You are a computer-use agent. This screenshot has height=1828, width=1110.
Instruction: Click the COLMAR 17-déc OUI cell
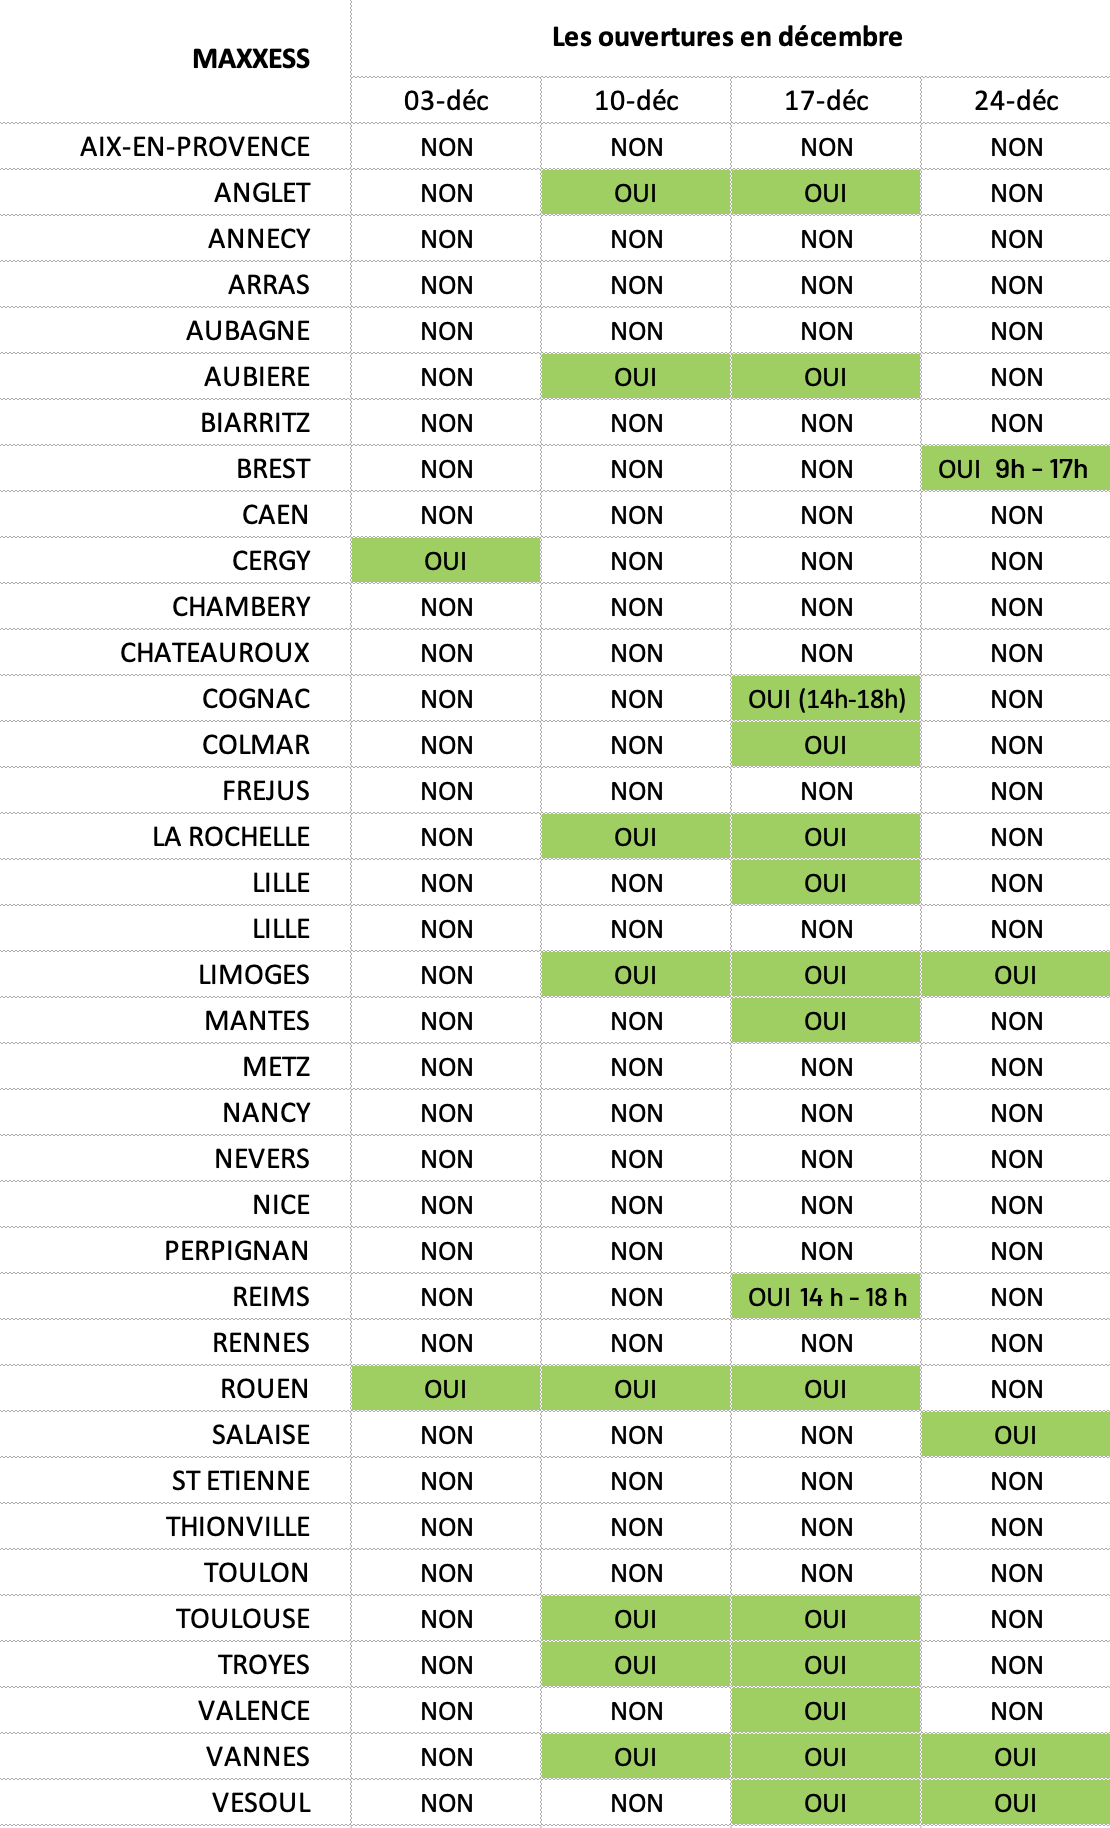[826, 745]
